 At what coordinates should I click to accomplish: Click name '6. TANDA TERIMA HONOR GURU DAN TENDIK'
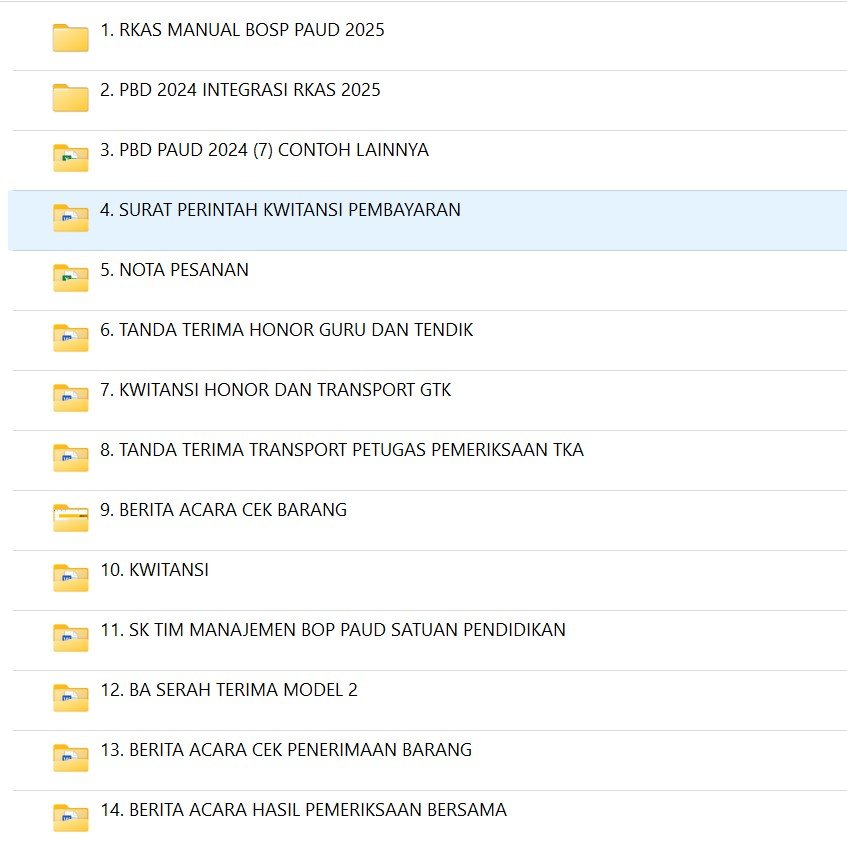click(x=287, y=330)
